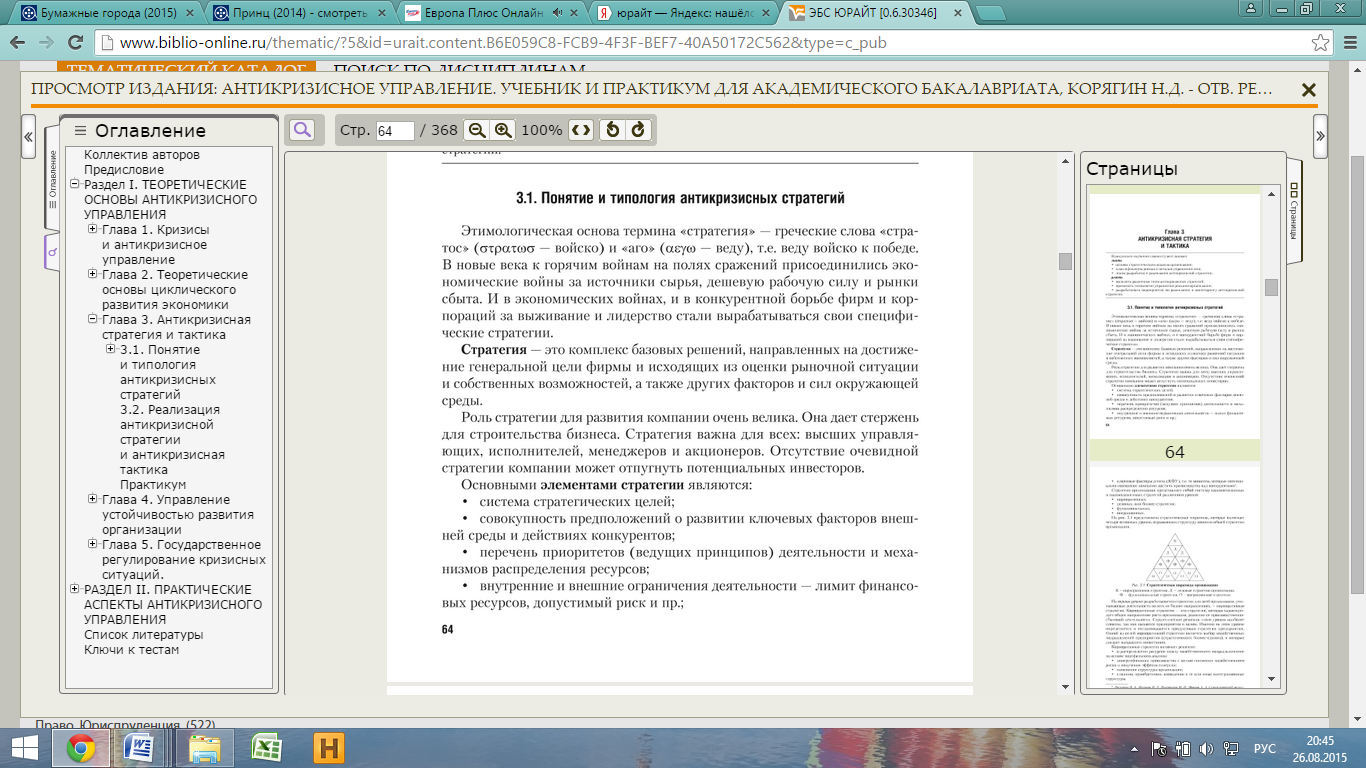The height and width of the screenshot is (768, 1366).
Task: Zoom out the book page
Action: click(x=477, y=130)
